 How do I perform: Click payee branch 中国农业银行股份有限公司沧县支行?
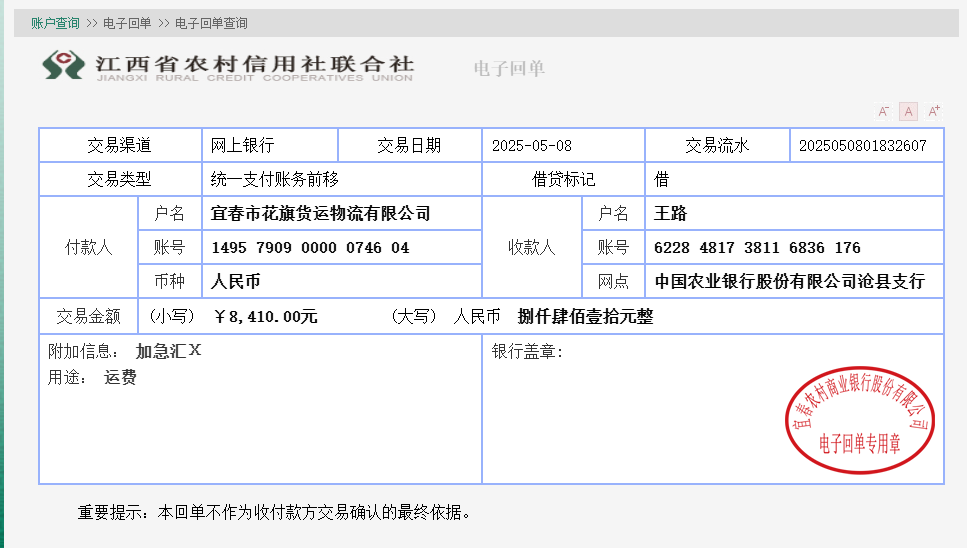click(x=789, y=282)
